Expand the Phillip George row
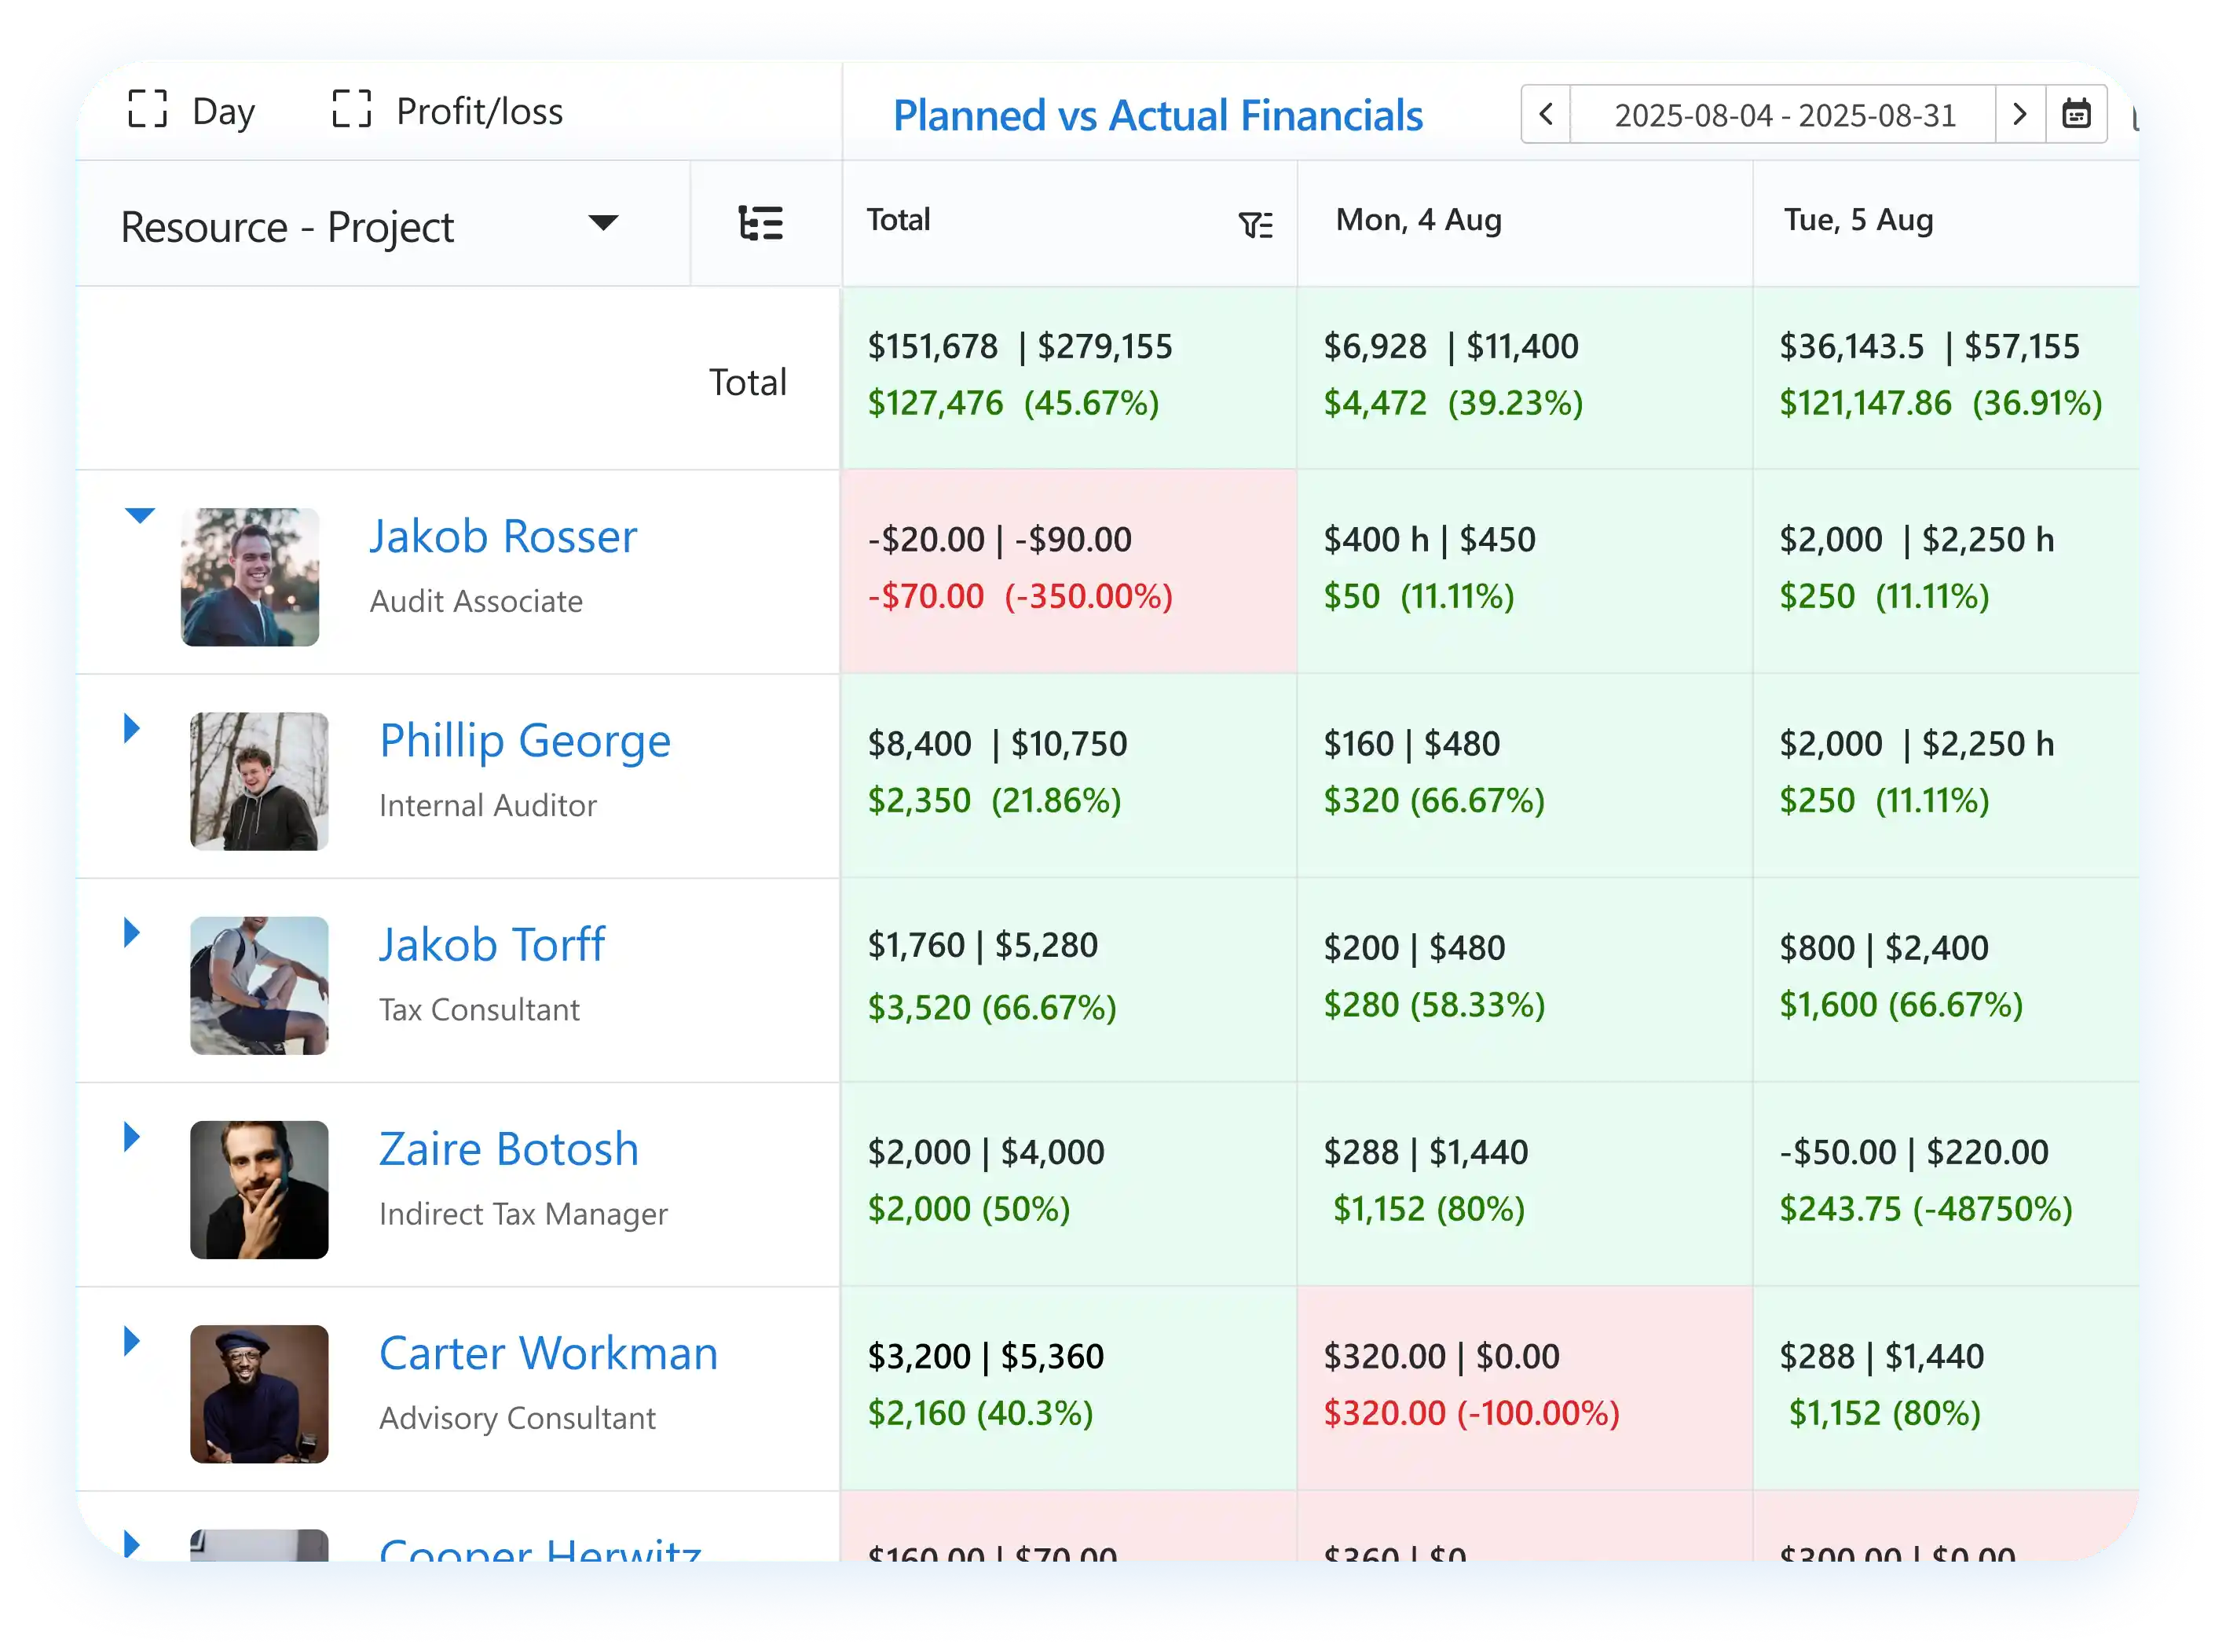Image resolution: width=2215 pixels, height=1652 pixels. (131, 728)
